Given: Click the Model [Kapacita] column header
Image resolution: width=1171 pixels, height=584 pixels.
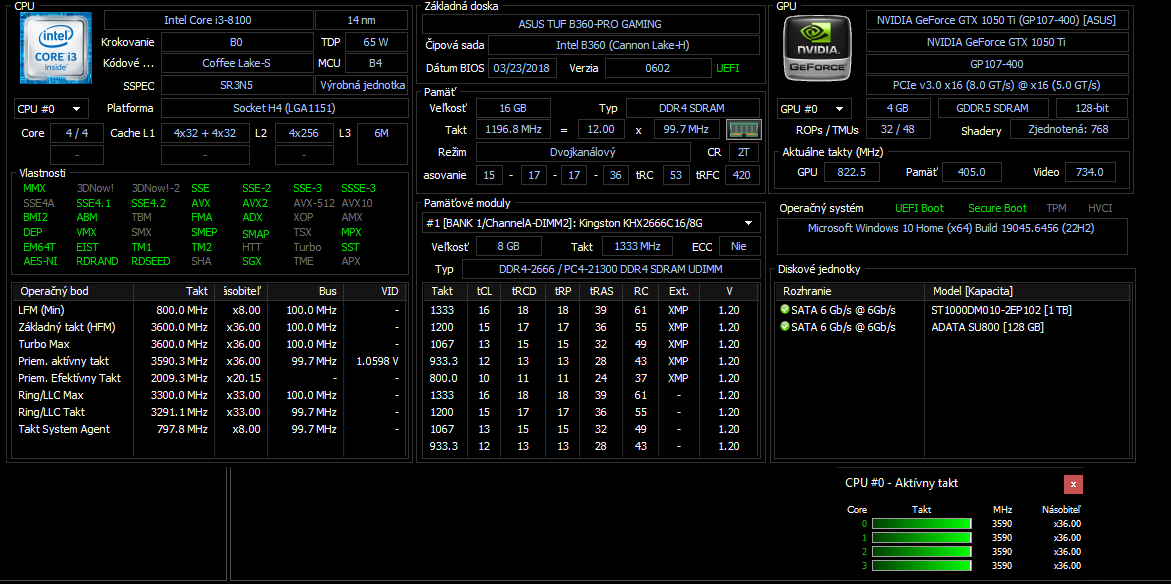Looking at the screenshot, I should tap(1027, 291).
